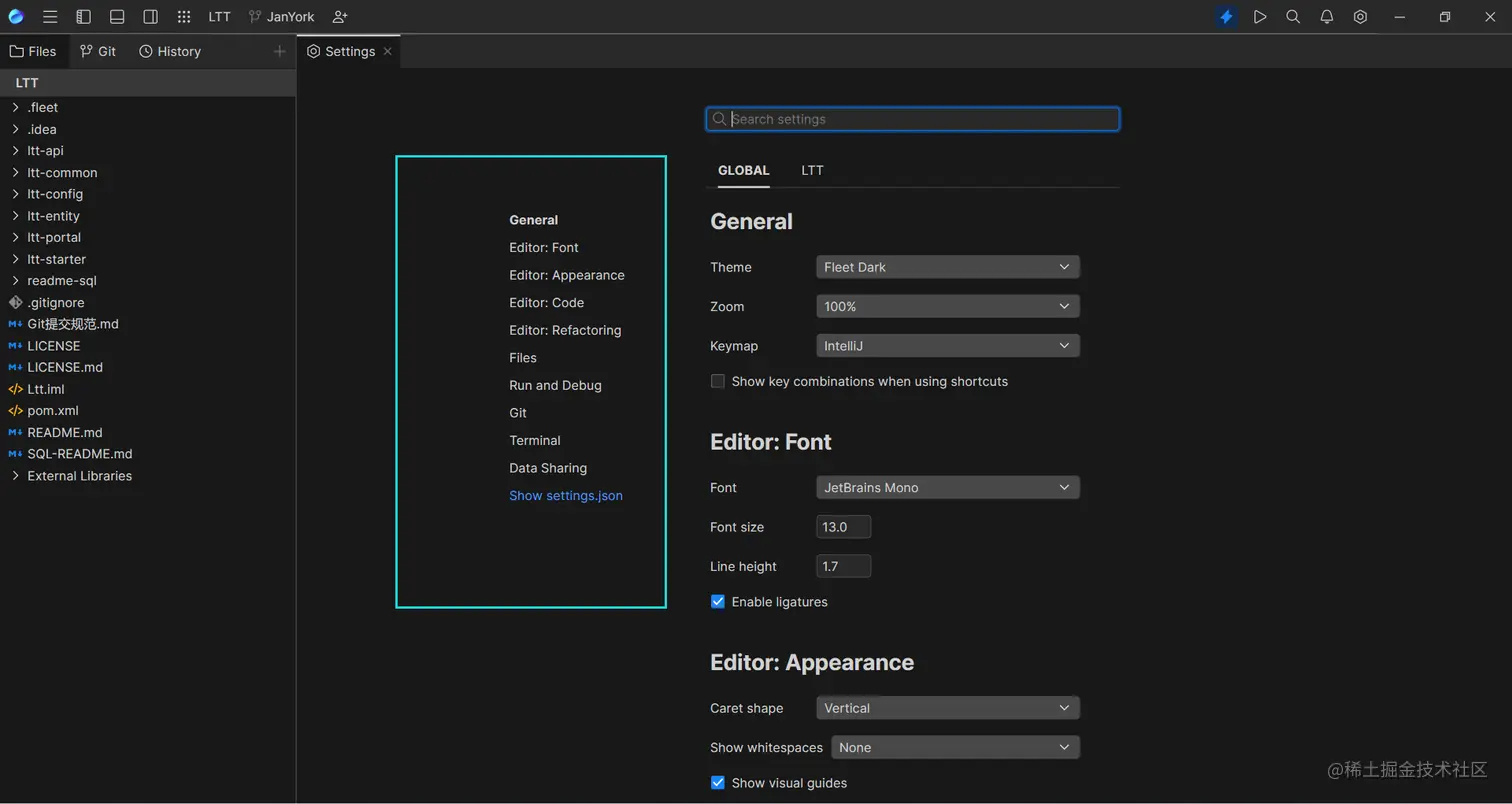Expand the .fleet folder
Viewport: 1512px width, 804px height.
[x=15, y=107]
